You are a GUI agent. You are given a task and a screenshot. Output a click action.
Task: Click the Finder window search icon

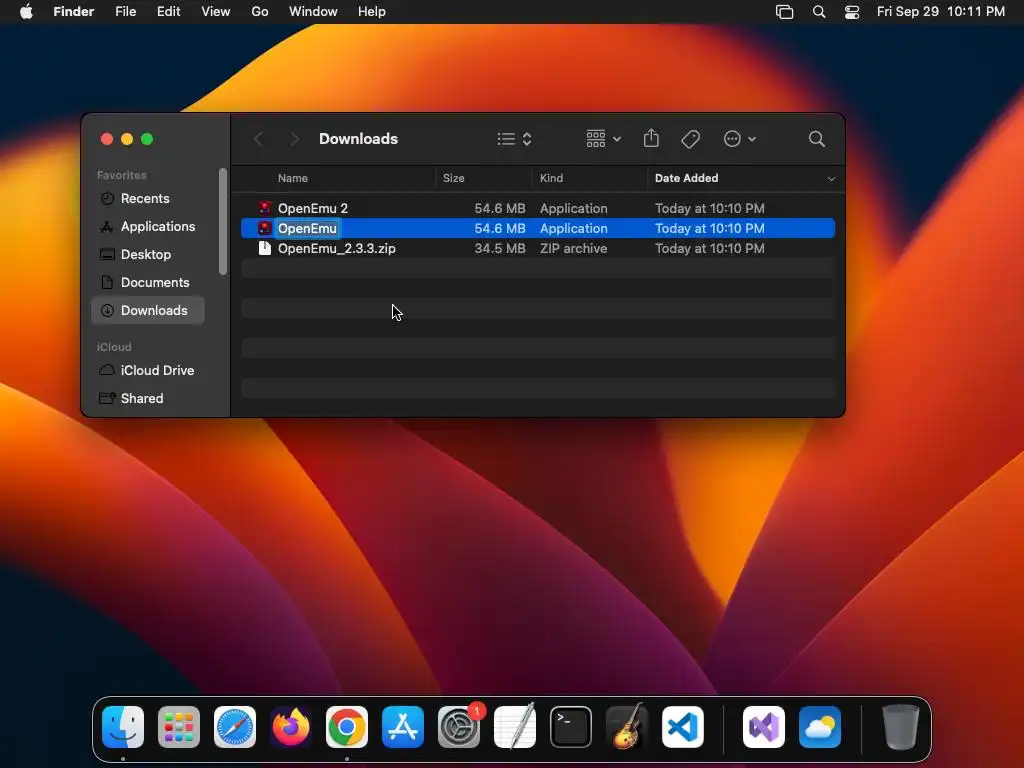[x=816, y=138]
